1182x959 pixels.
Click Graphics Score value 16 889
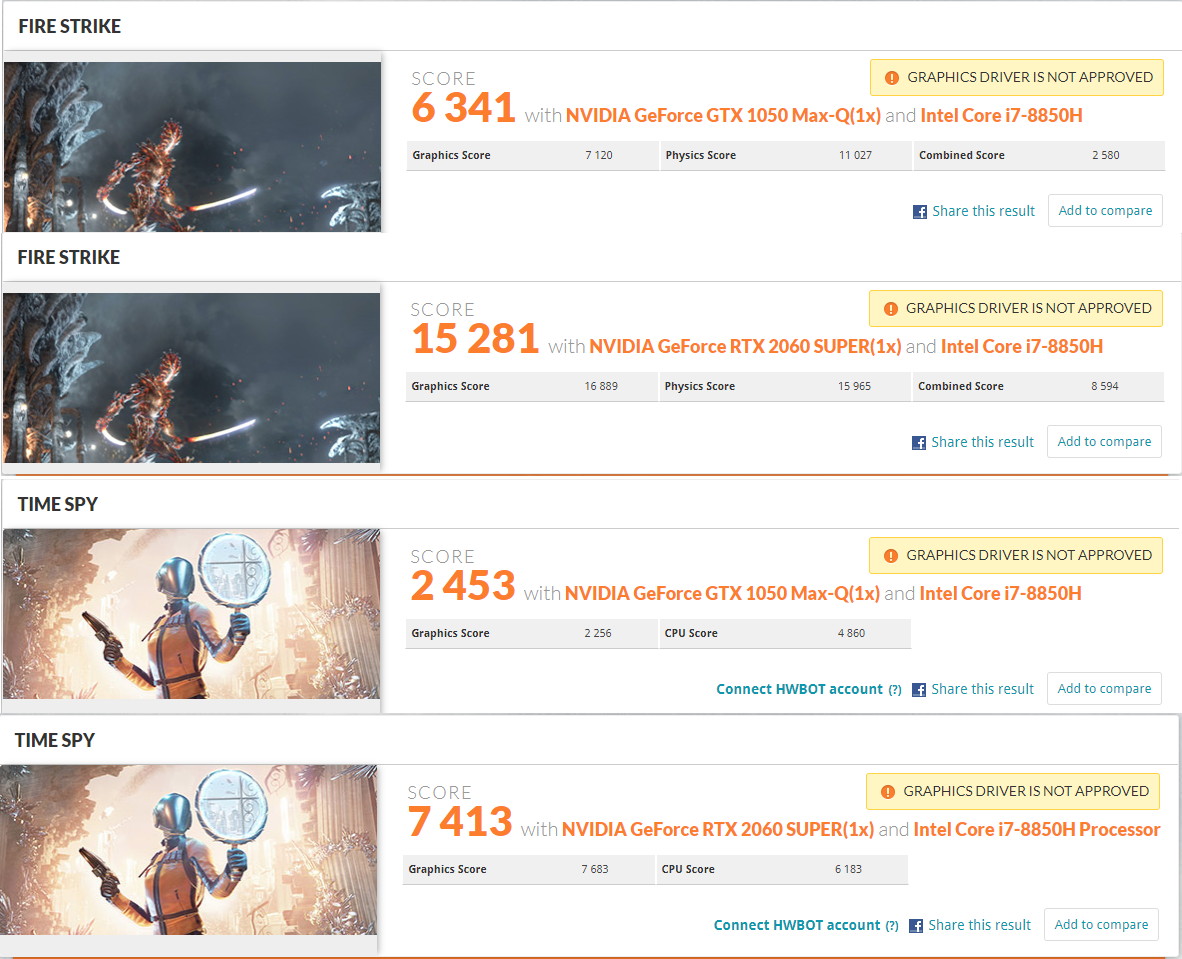pyautogui.click(x=601, y=386)
